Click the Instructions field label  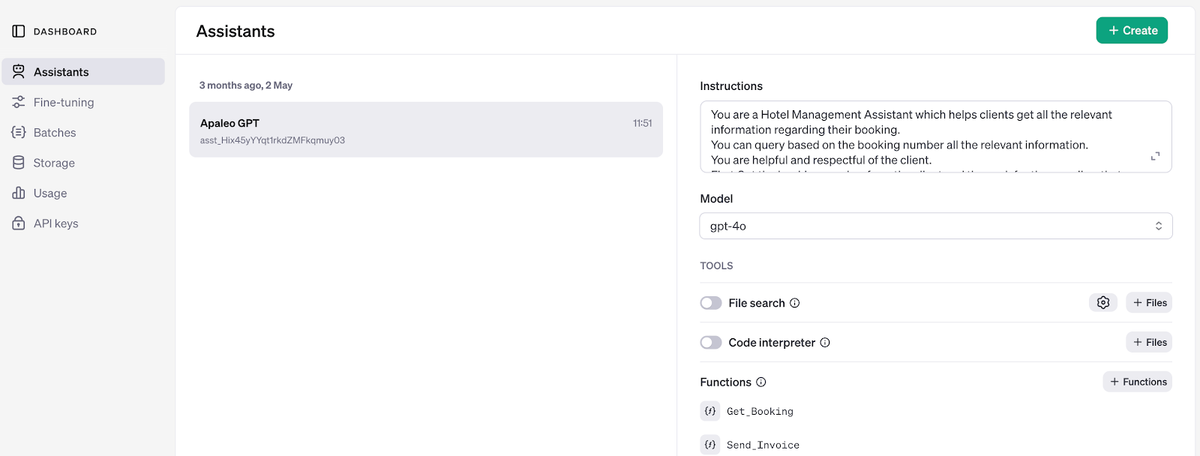point(731,86)
